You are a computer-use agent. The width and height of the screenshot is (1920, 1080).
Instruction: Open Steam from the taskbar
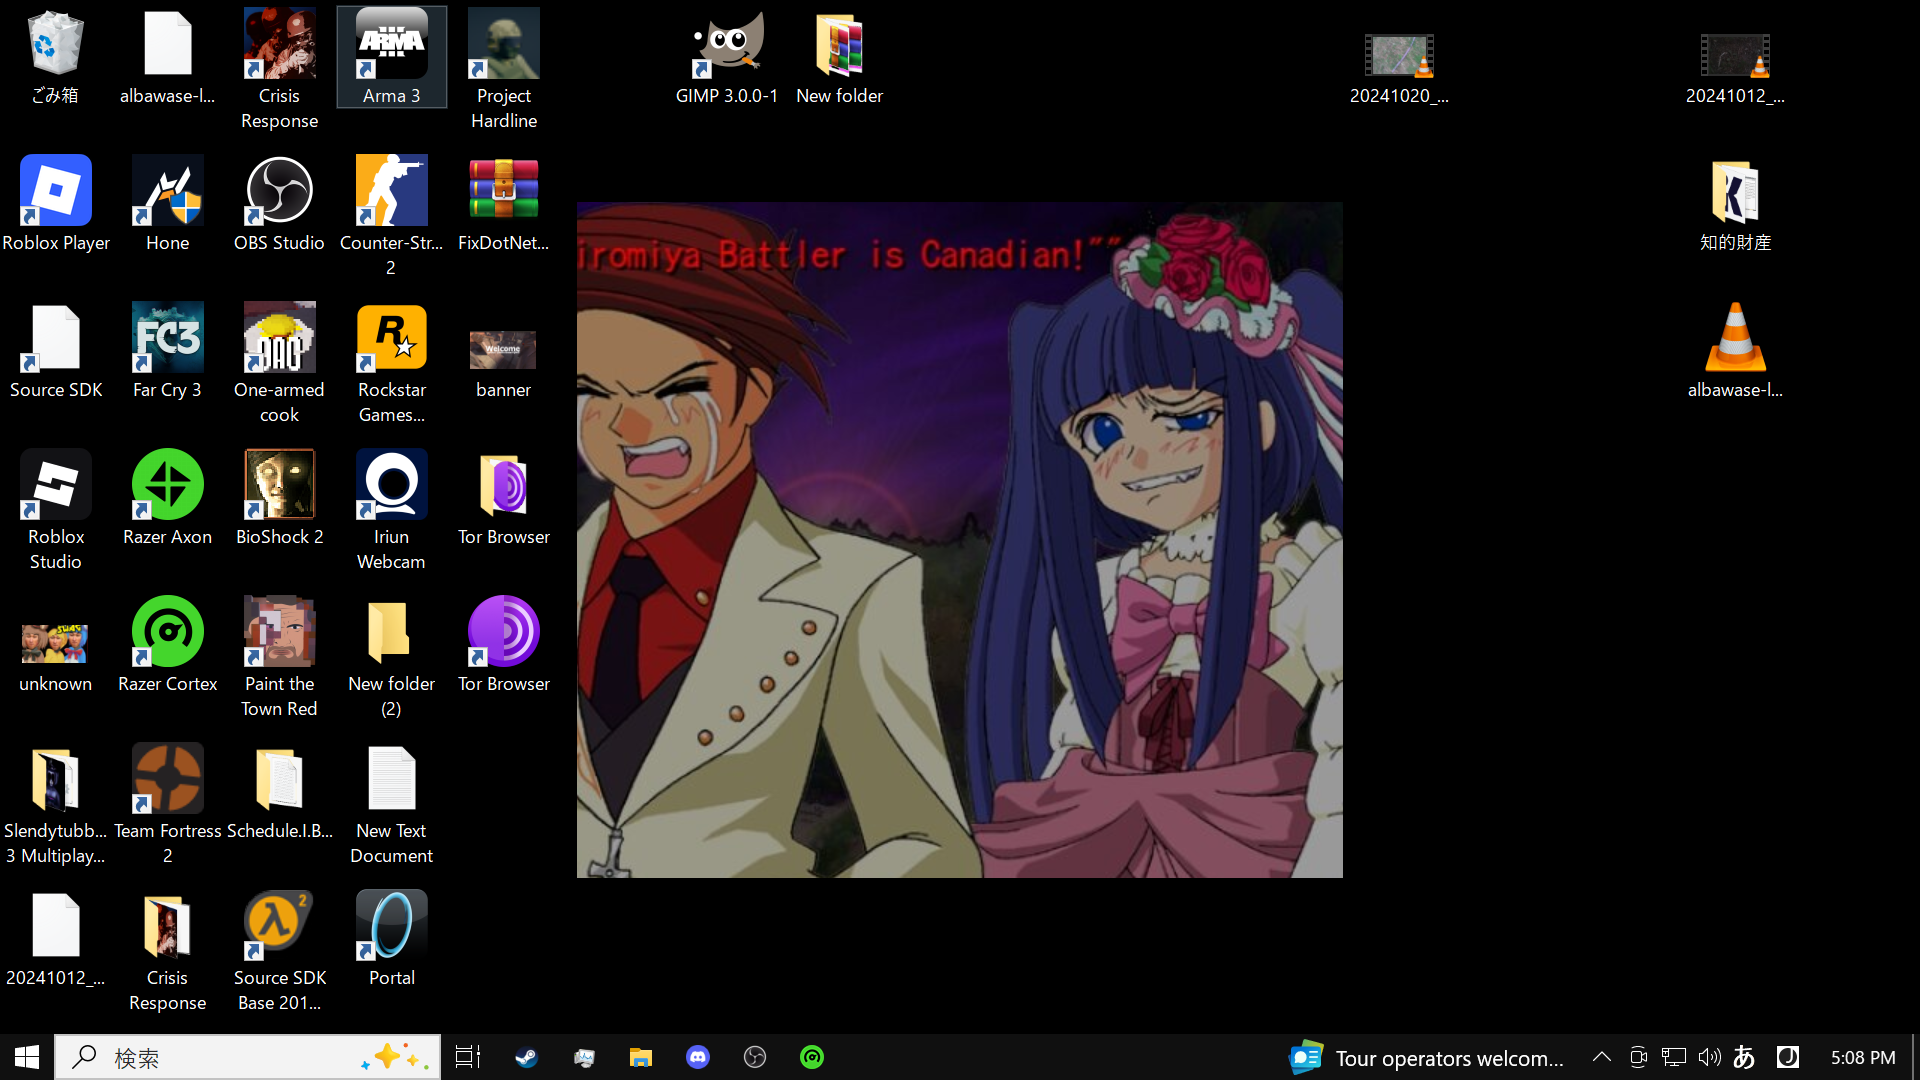(x=526, y=1057)
